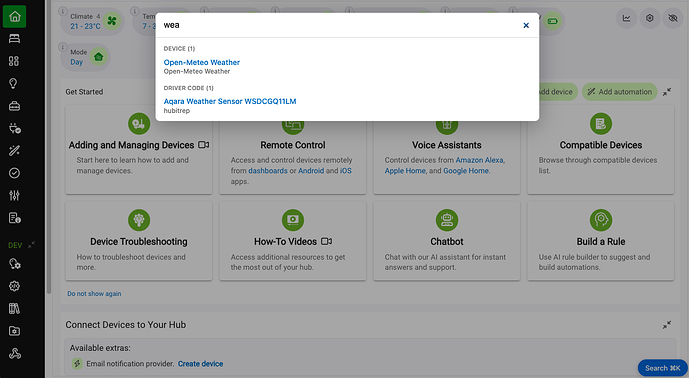Follow the Google Home link
Image resolution: width=689 pixels, height=378 pixels.
[466, 171]
